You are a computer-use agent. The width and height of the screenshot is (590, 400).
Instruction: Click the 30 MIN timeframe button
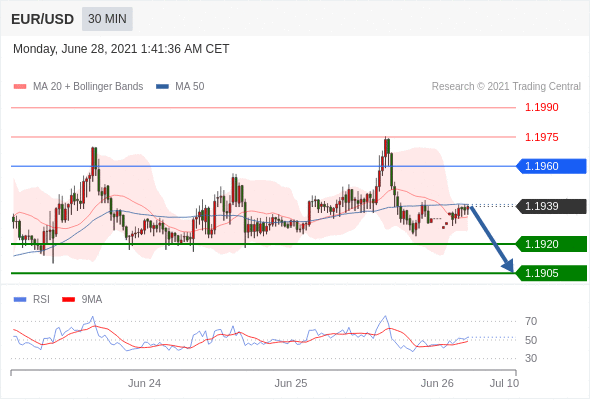pos(107,18)
